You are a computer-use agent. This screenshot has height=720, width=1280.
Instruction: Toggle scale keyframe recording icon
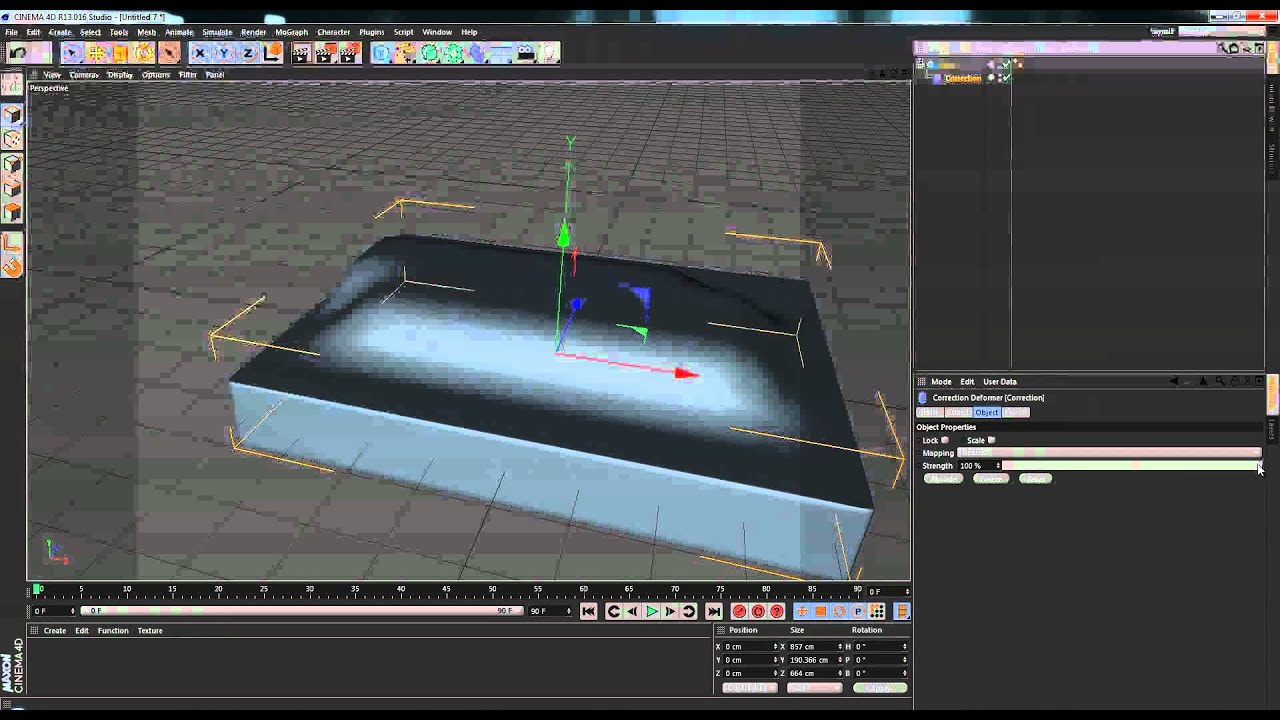821,611
